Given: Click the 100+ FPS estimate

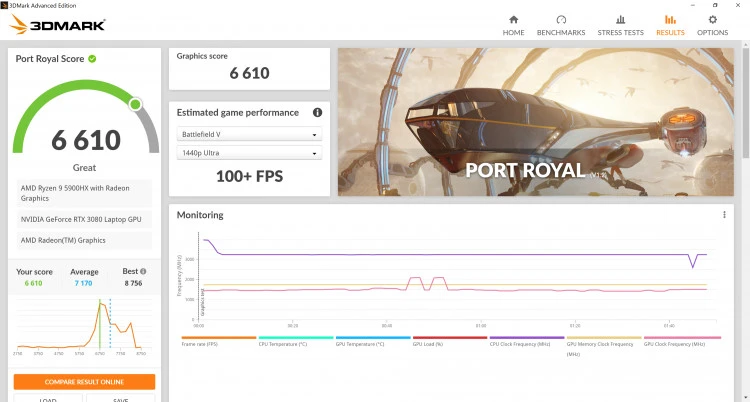Looking at the screenshot, I should click(x=249, y=176).
